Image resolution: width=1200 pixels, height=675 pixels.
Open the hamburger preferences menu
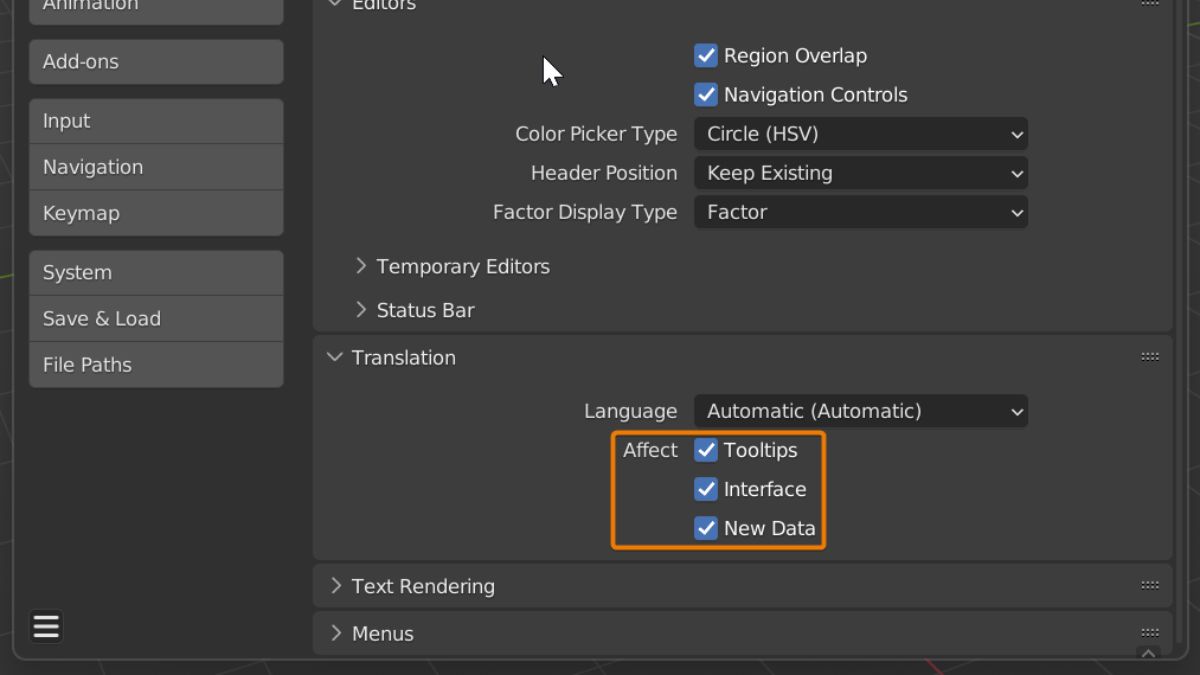[x=46, y=627]
